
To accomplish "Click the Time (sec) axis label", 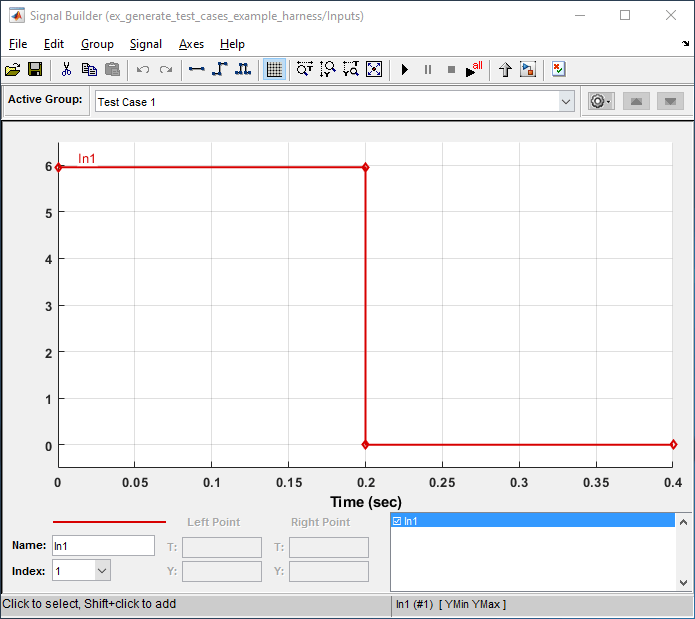I will [x=366, y=502].
